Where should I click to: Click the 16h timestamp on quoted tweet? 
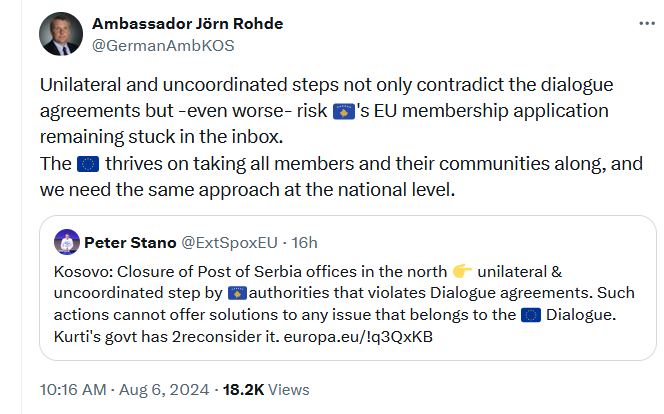(x=304, y=243)
